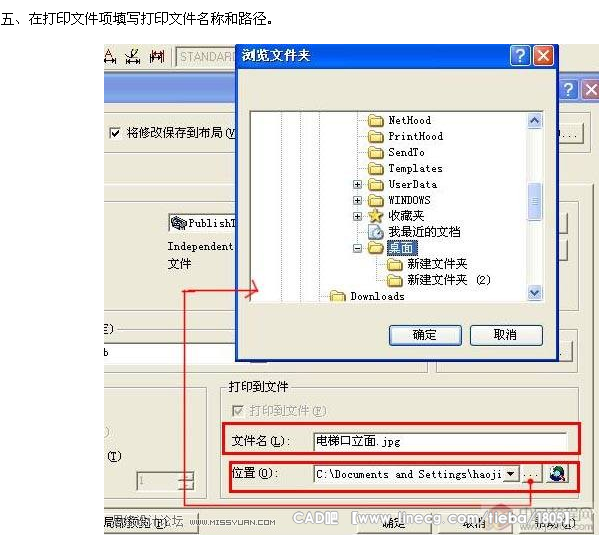Click the help button of Plot dialog
Screen dimensions: 599x535
click(568, 90)
